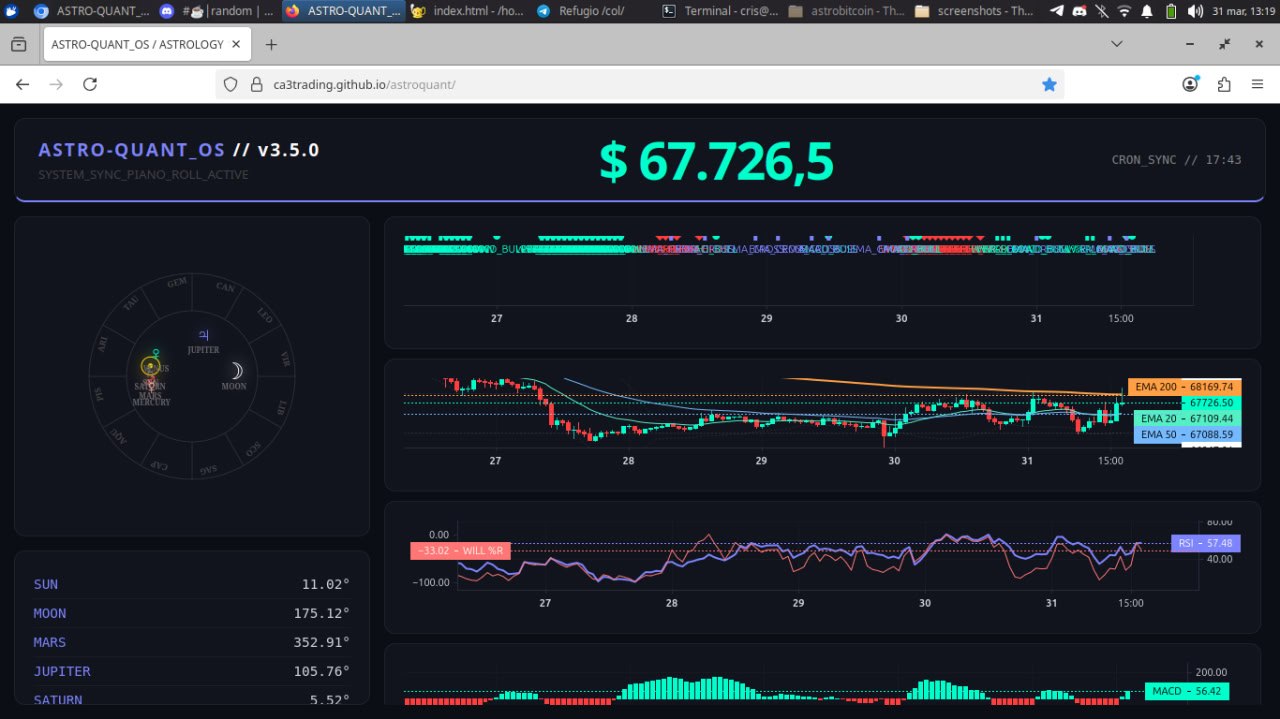This screenshot has width=1280, height=719.
Task: Click the ARI zodiac sector label
Action: coord(102,344)
